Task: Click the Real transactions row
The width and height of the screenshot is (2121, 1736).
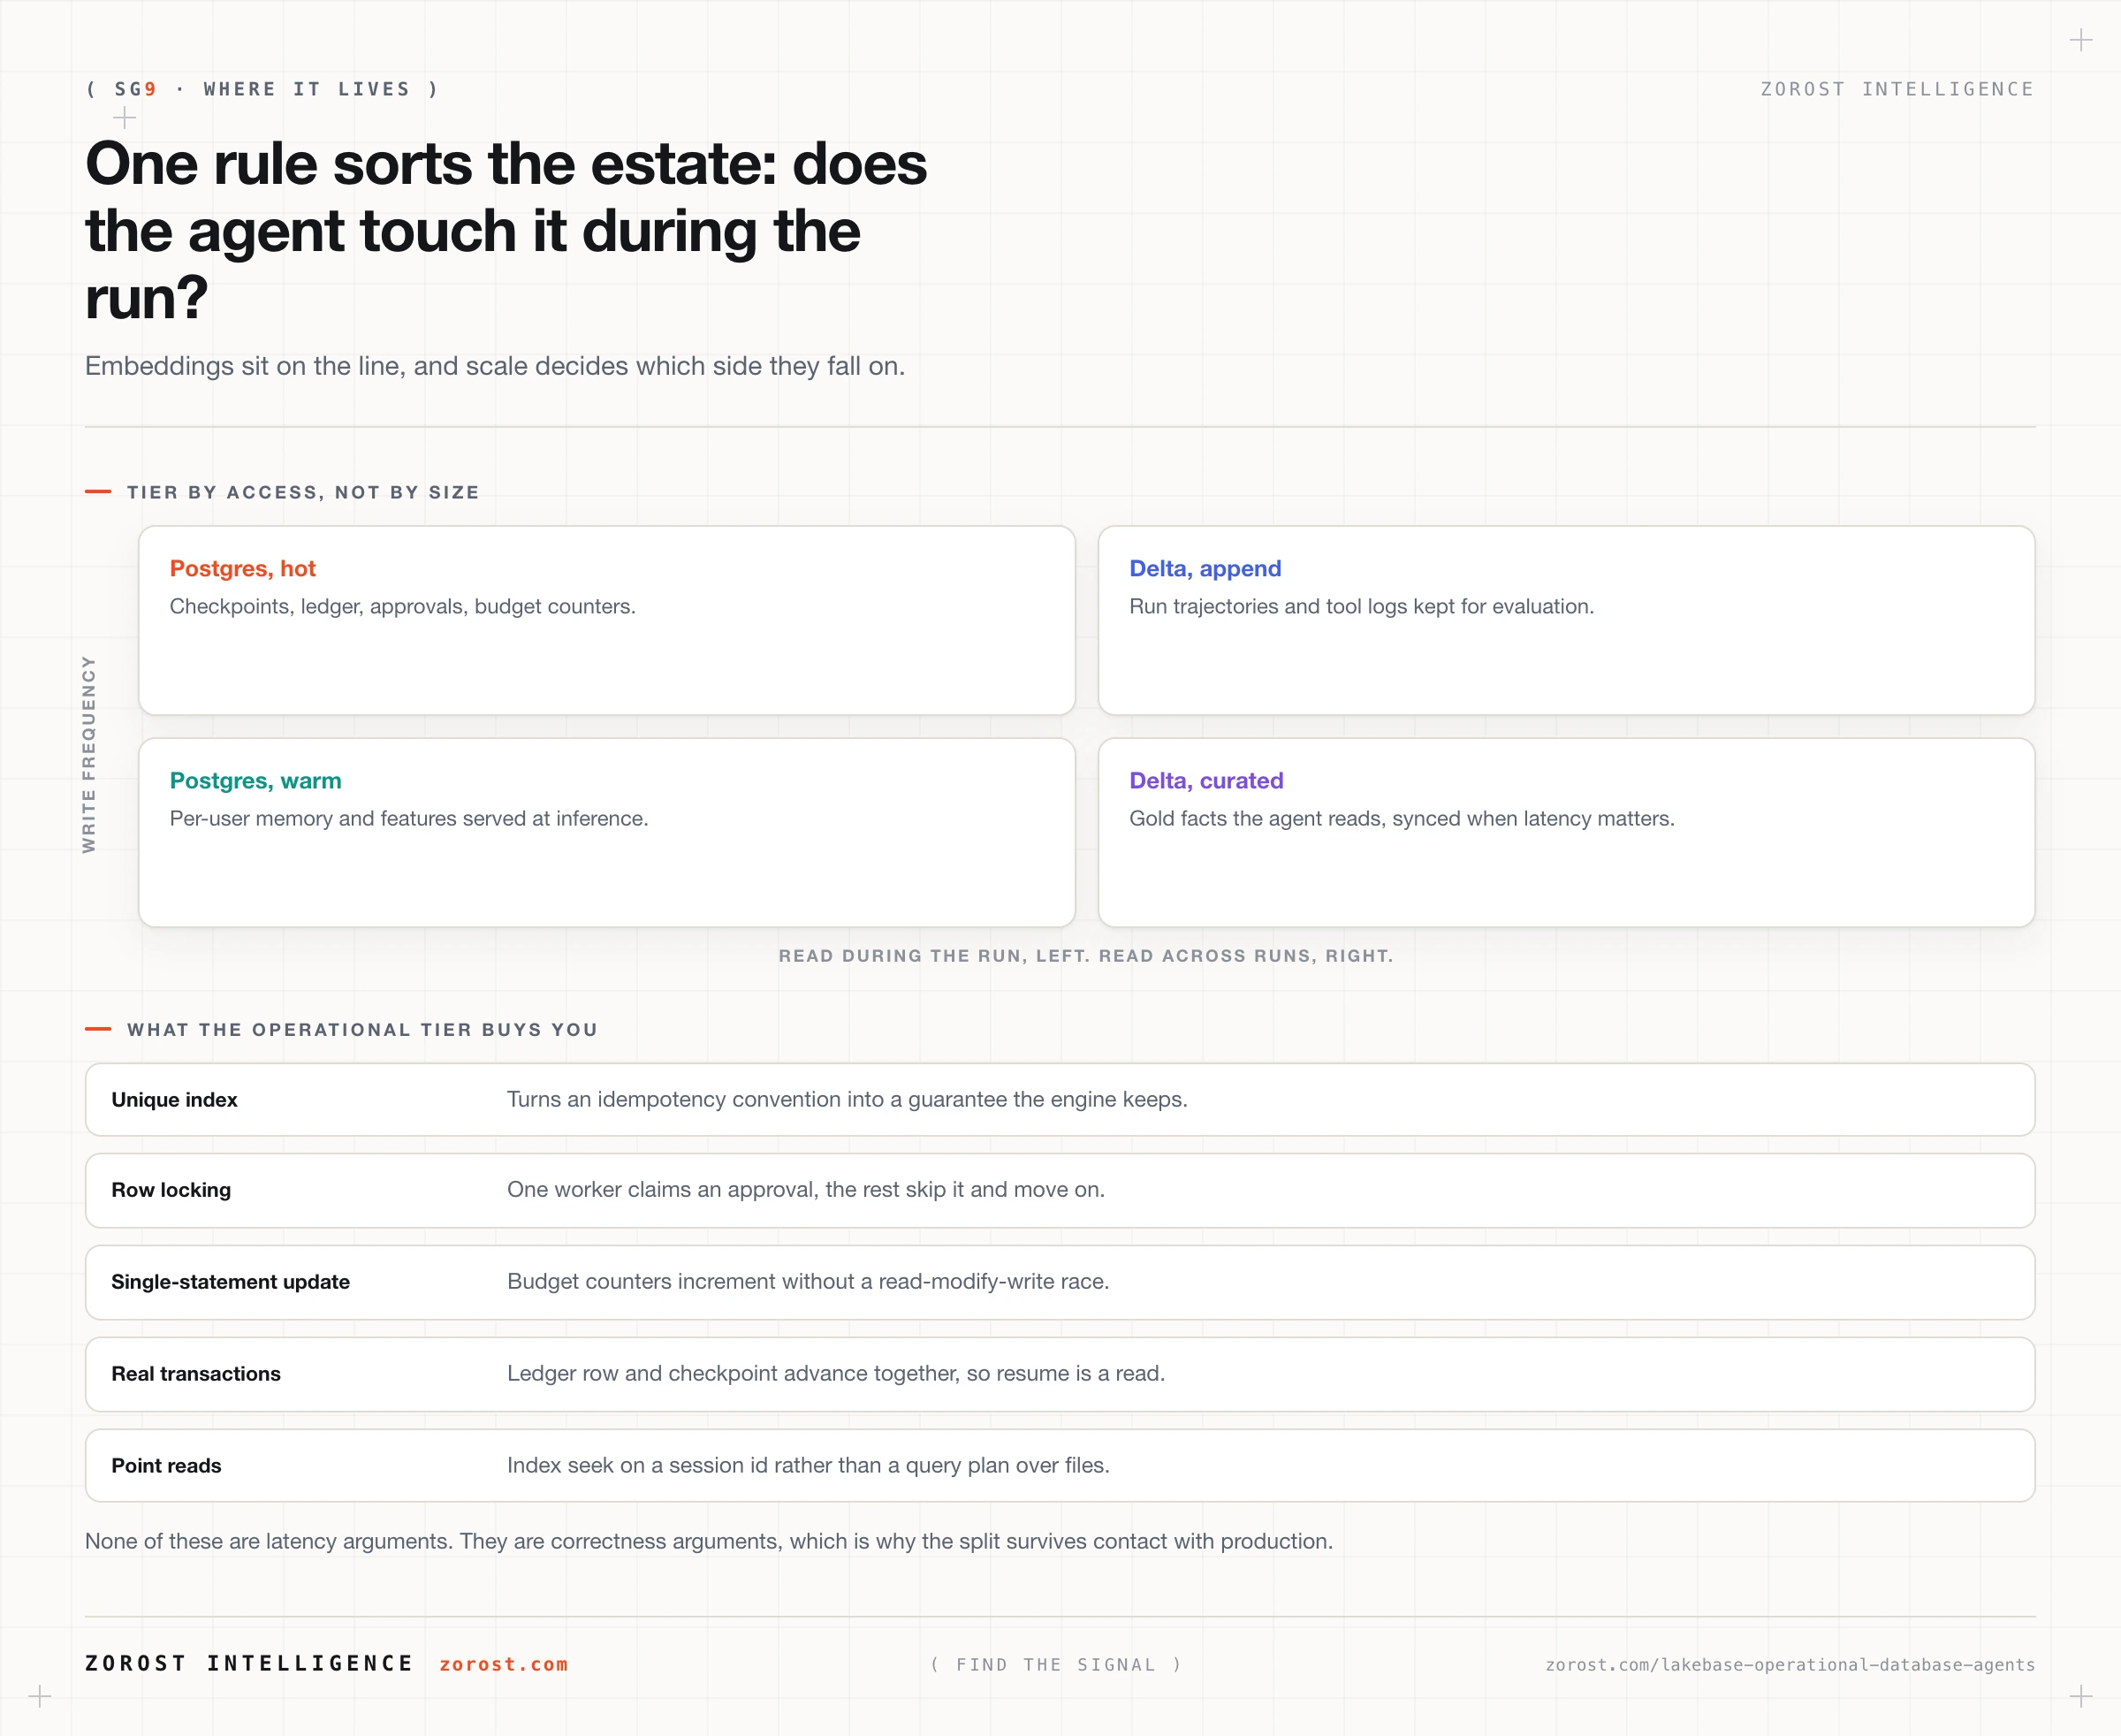Action: pos(1060,1374)
